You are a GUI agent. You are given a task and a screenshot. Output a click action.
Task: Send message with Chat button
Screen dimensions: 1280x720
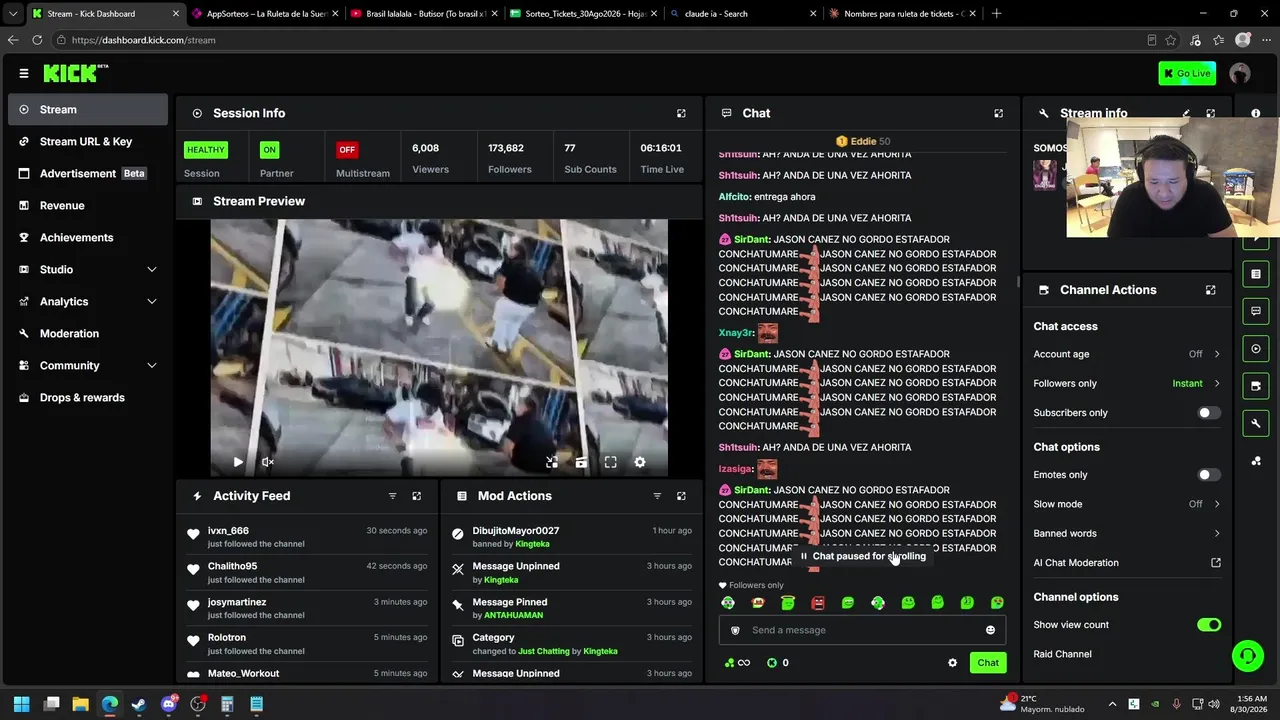pyautogui.click(x=988, y=663)
